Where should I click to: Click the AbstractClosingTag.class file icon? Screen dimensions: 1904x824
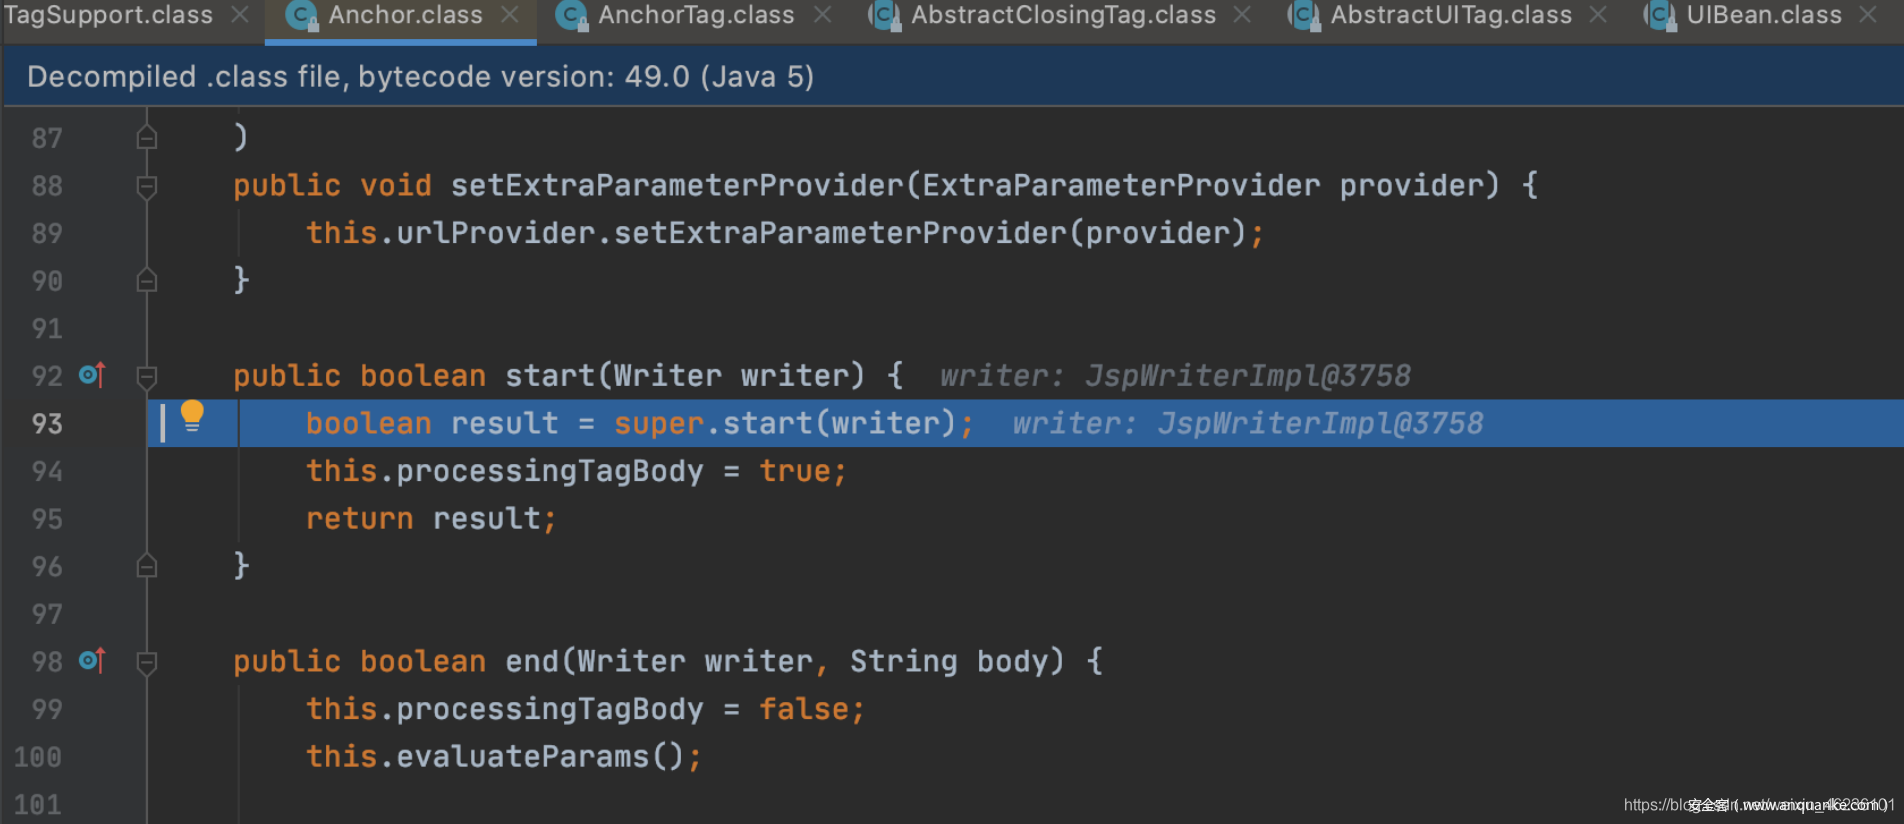tap(884, 16)
